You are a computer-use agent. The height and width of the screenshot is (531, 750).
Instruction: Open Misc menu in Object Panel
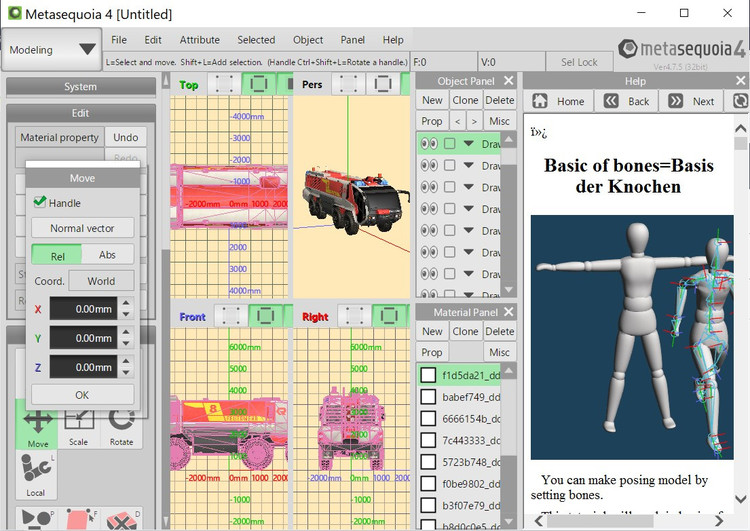pos(499,121)
